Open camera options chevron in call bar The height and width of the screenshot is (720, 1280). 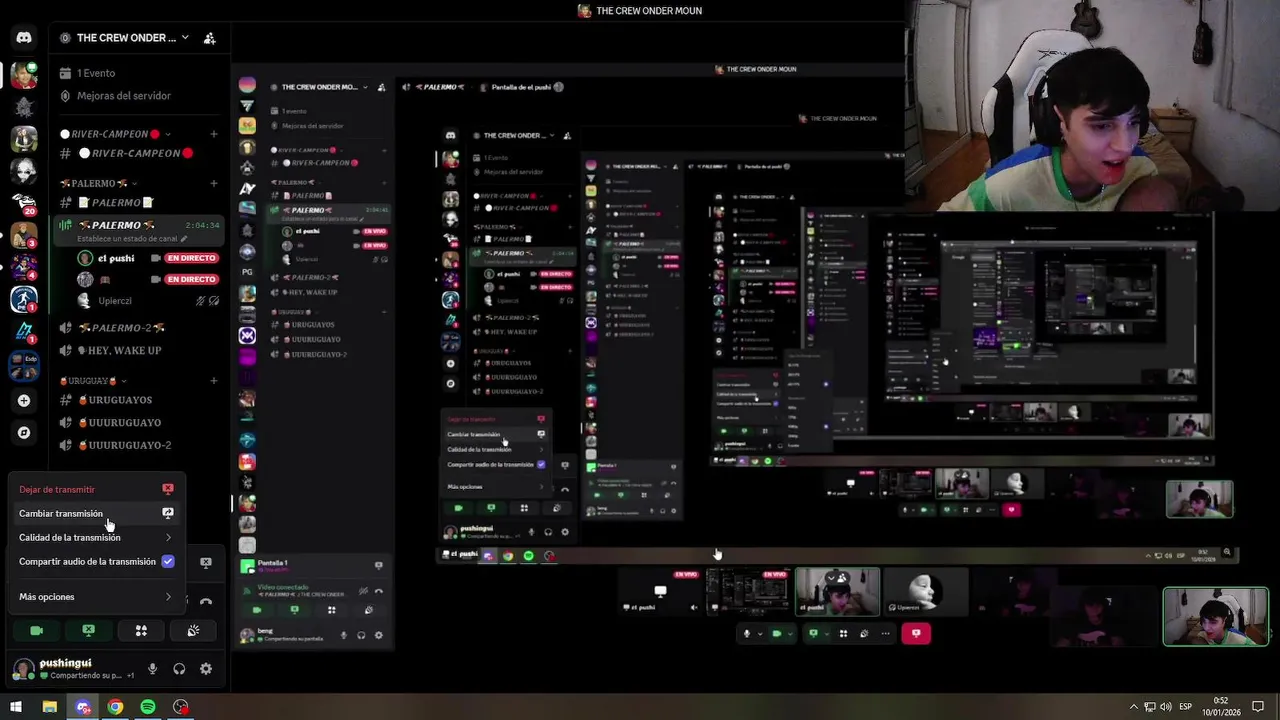790,634
